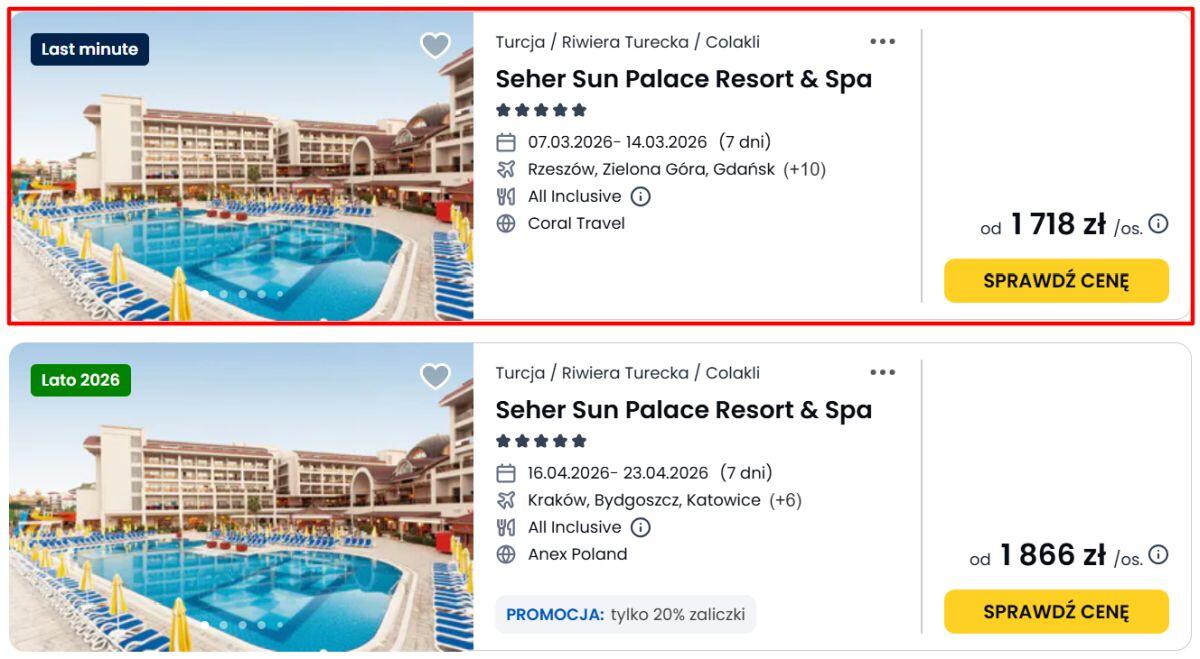
Task: Click airplane icon beside Kraków departures
Action: [506, 500]
